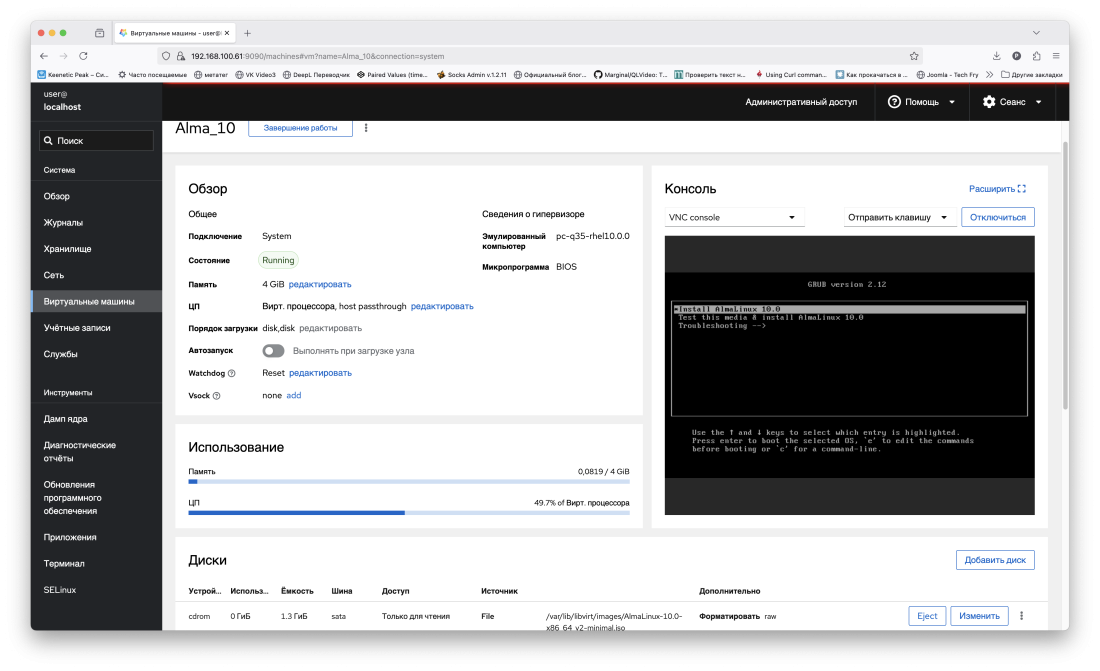Open Терминал from the sidebar

pyautogui.click(x=64, y=564)
